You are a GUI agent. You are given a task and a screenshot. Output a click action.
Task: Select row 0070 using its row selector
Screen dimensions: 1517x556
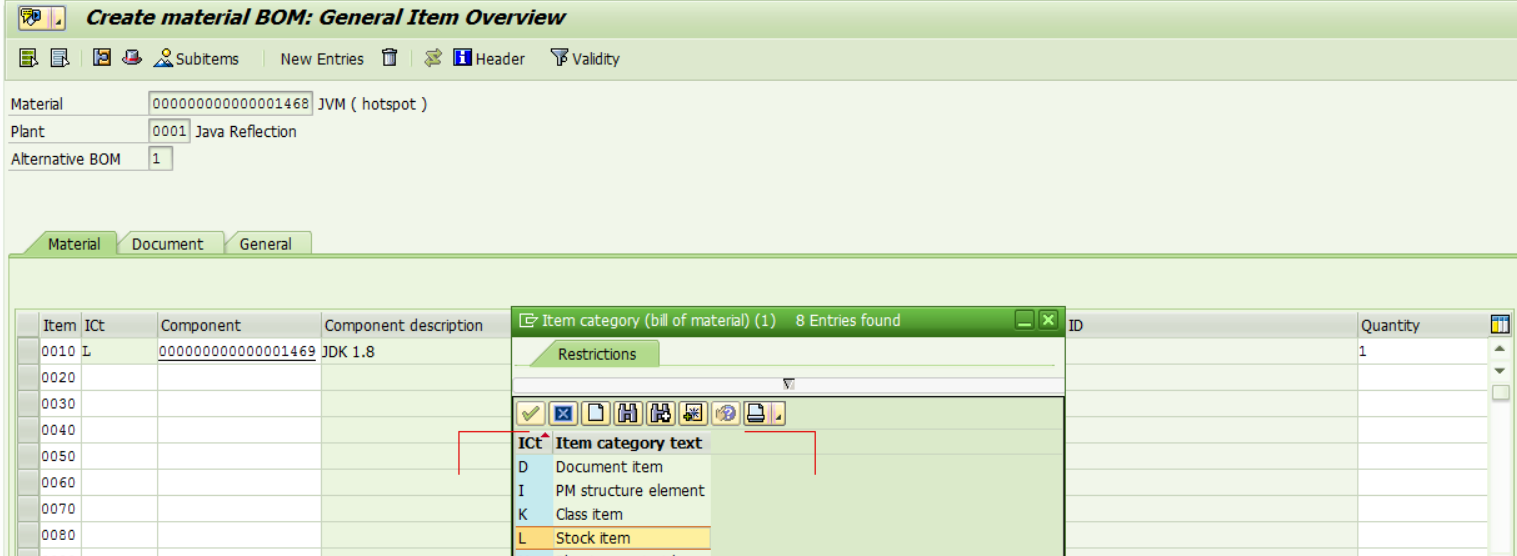(x=28, y=507)
